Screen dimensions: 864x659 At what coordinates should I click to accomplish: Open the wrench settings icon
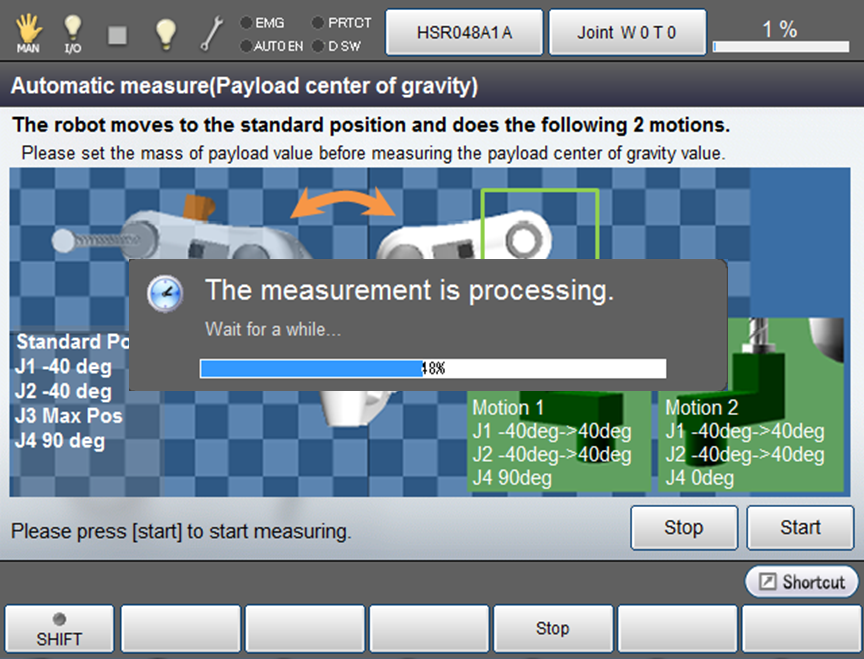[211, 34]
